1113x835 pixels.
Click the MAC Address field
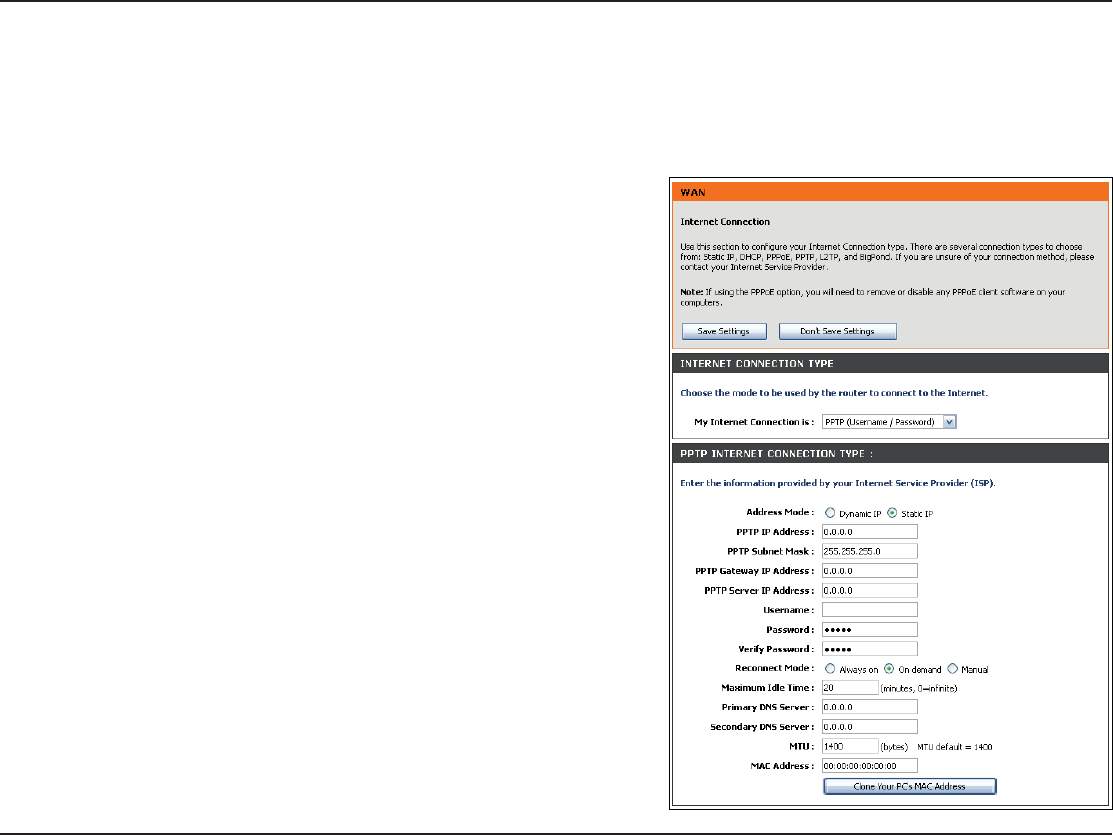click(870, 766)
